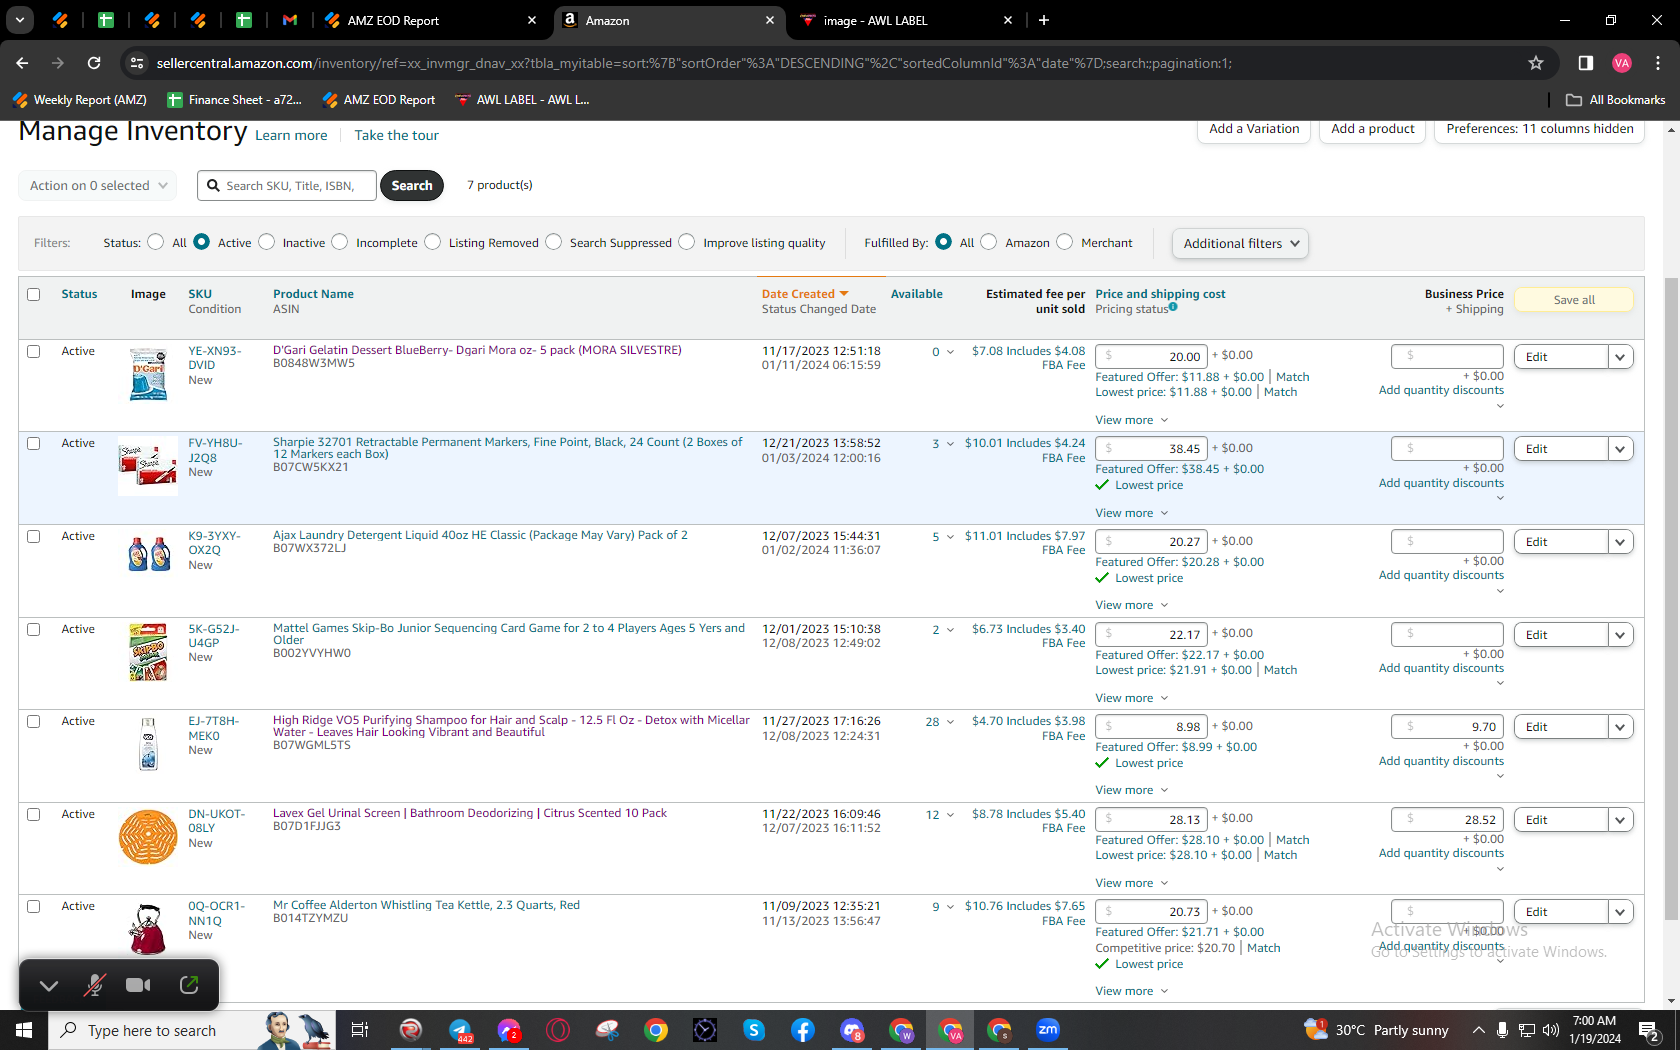
Task: Open the Chrome three-dot menu
Action: coord(1658,63)
